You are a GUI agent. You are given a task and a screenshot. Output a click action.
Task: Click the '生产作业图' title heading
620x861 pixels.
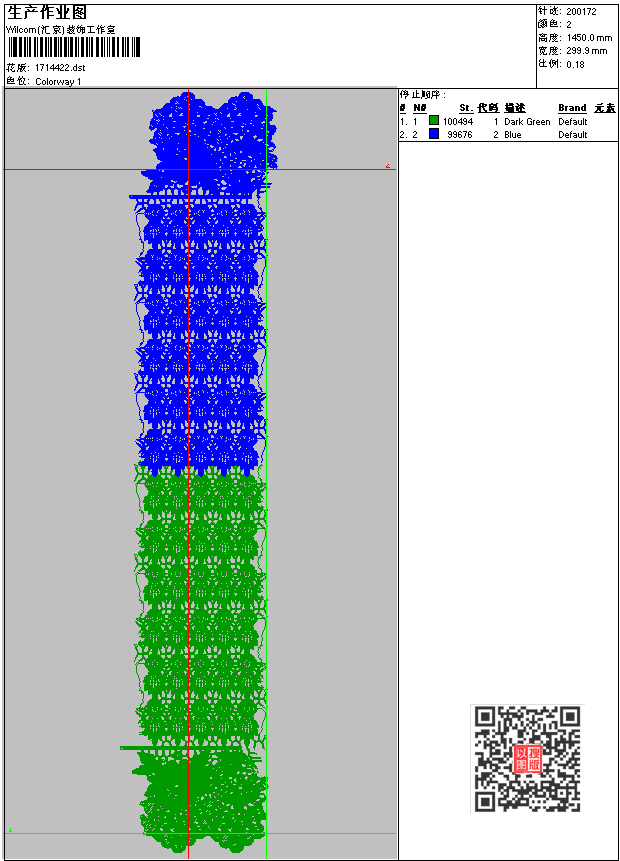click(47, 13)
